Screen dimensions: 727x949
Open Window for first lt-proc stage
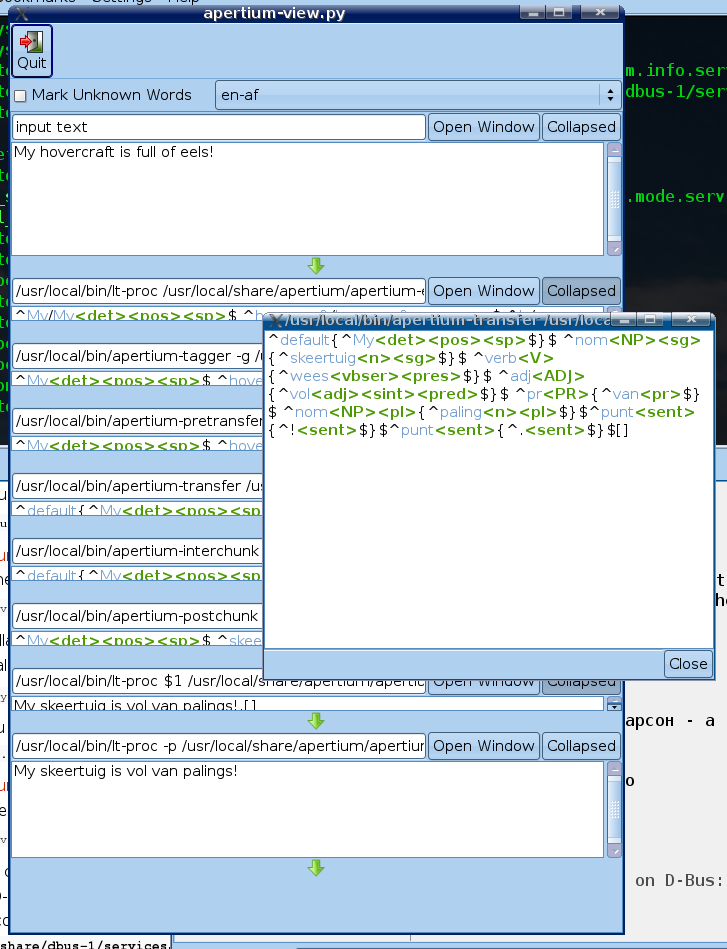pos(484,291)
